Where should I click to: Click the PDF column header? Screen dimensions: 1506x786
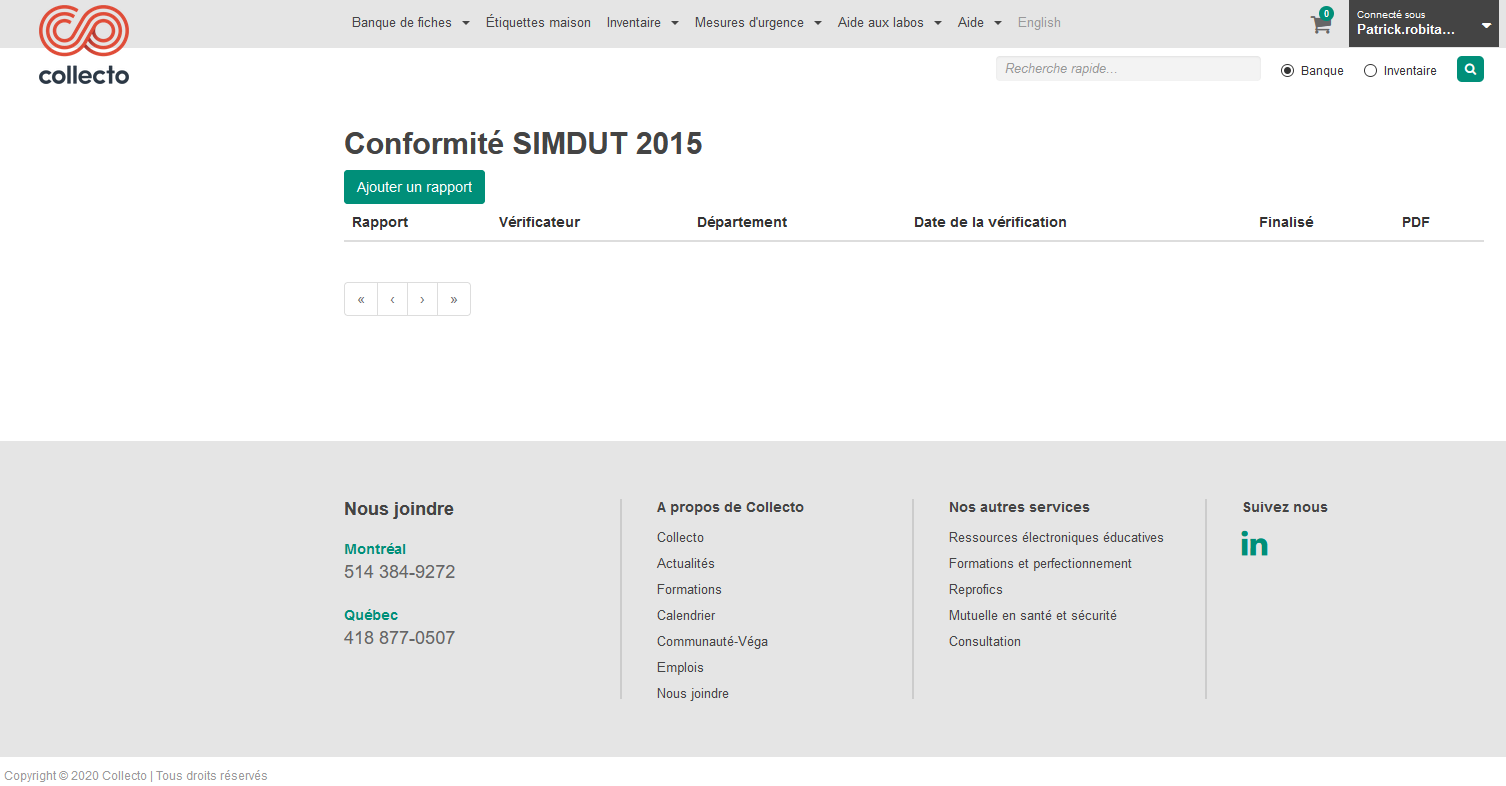(1416, 222)
